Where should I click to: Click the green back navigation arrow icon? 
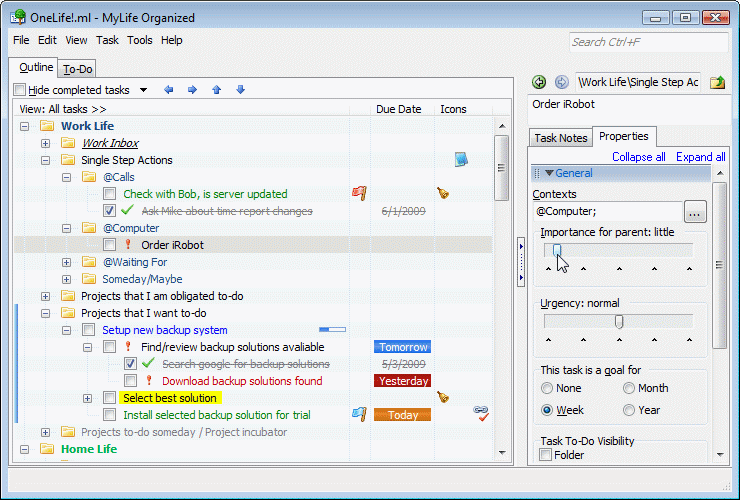[539, 82]
